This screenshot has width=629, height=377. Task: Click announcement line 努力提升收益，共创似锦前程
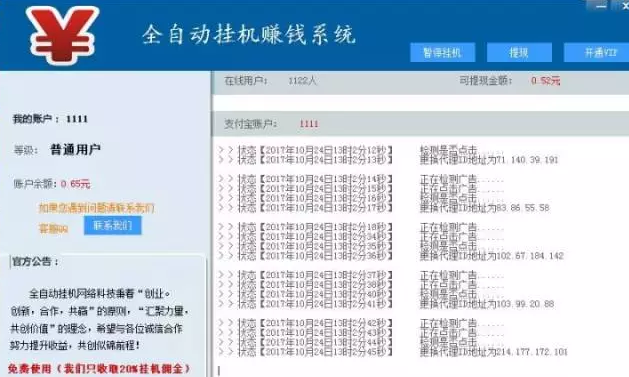click(x=75, y=345)
